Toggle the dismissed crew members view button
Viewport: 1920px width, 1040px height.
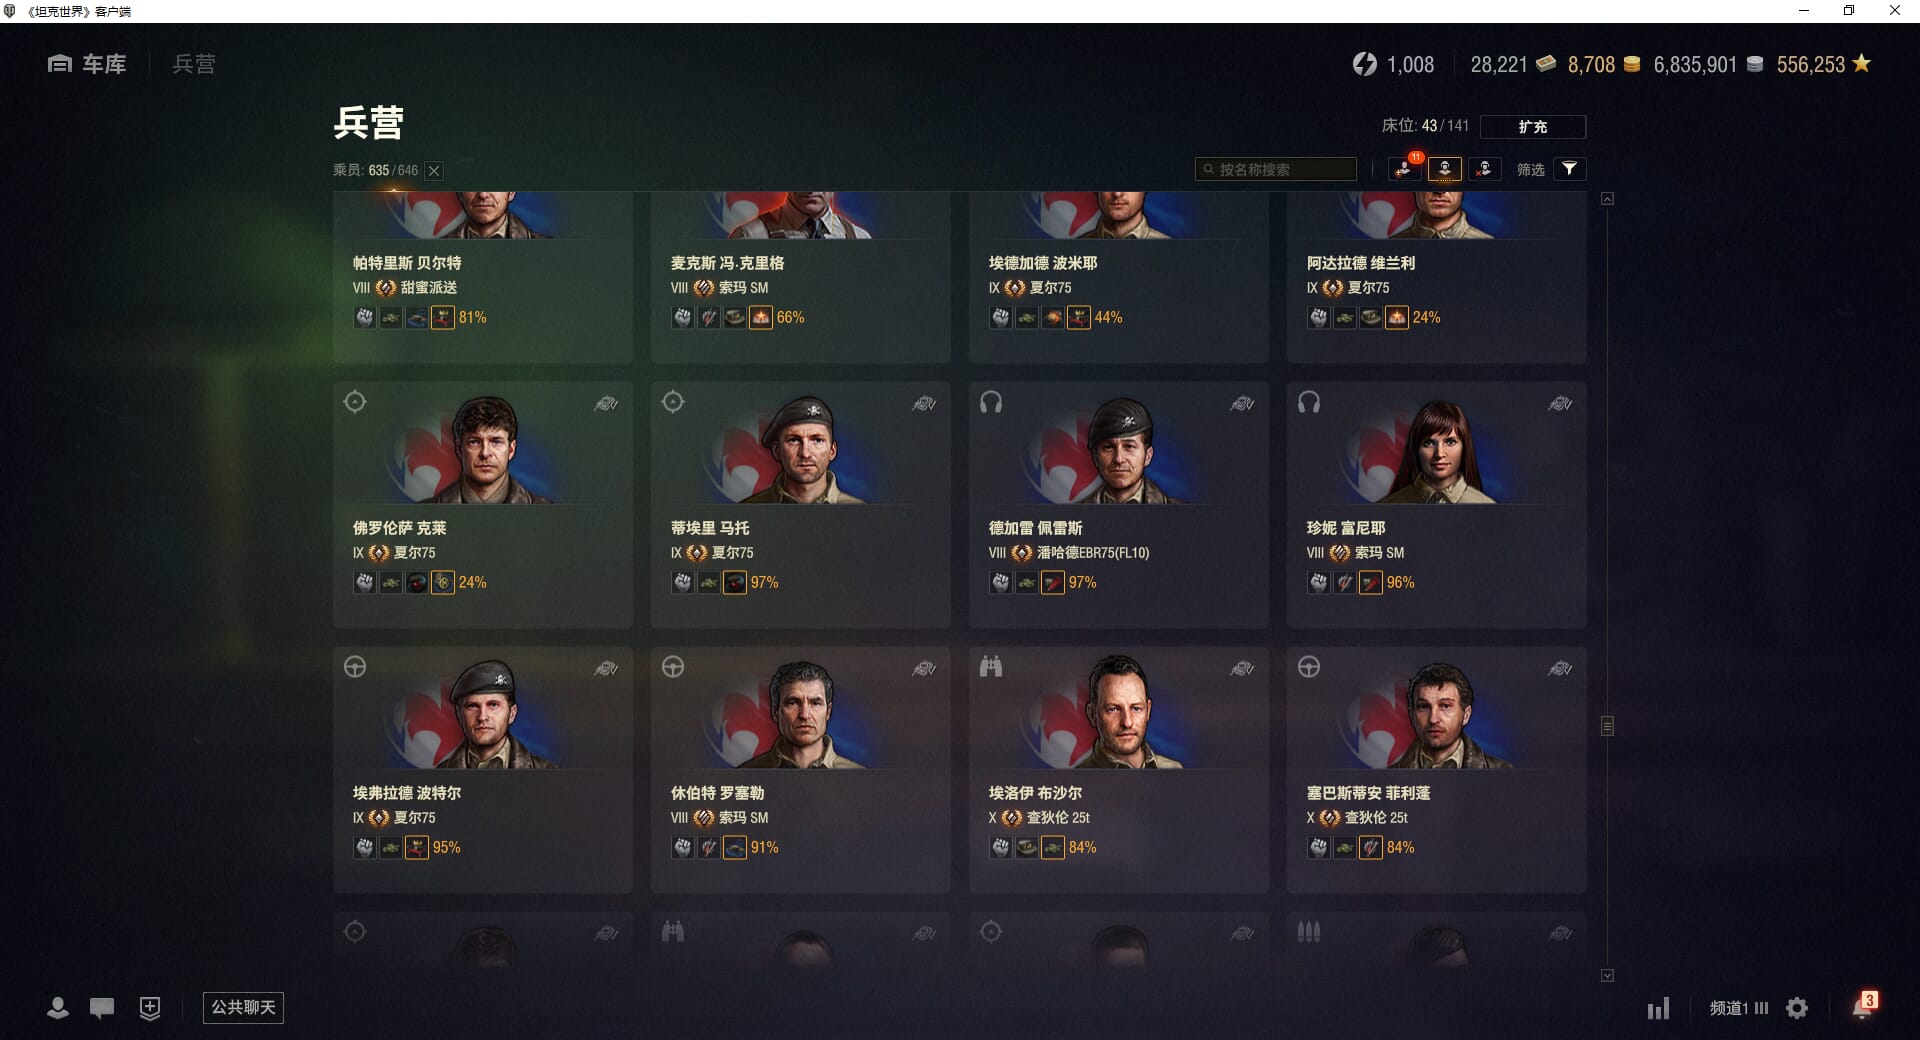[x=1485, y=169]
